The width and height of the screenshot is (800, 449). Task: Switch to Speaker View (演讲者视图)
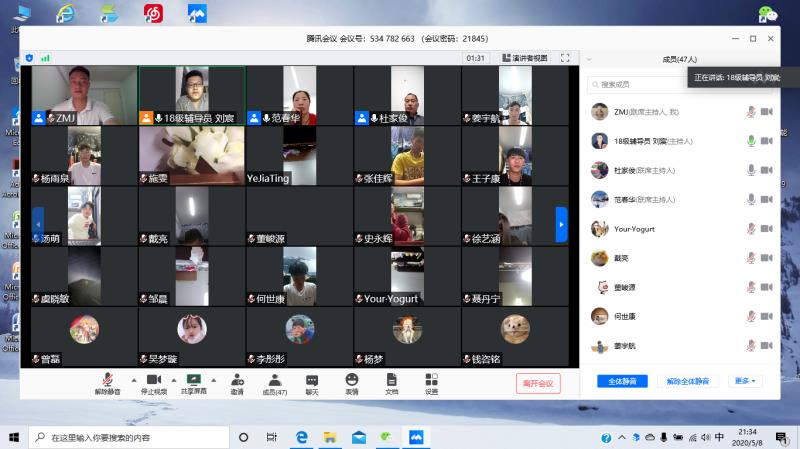pos(525,58)
